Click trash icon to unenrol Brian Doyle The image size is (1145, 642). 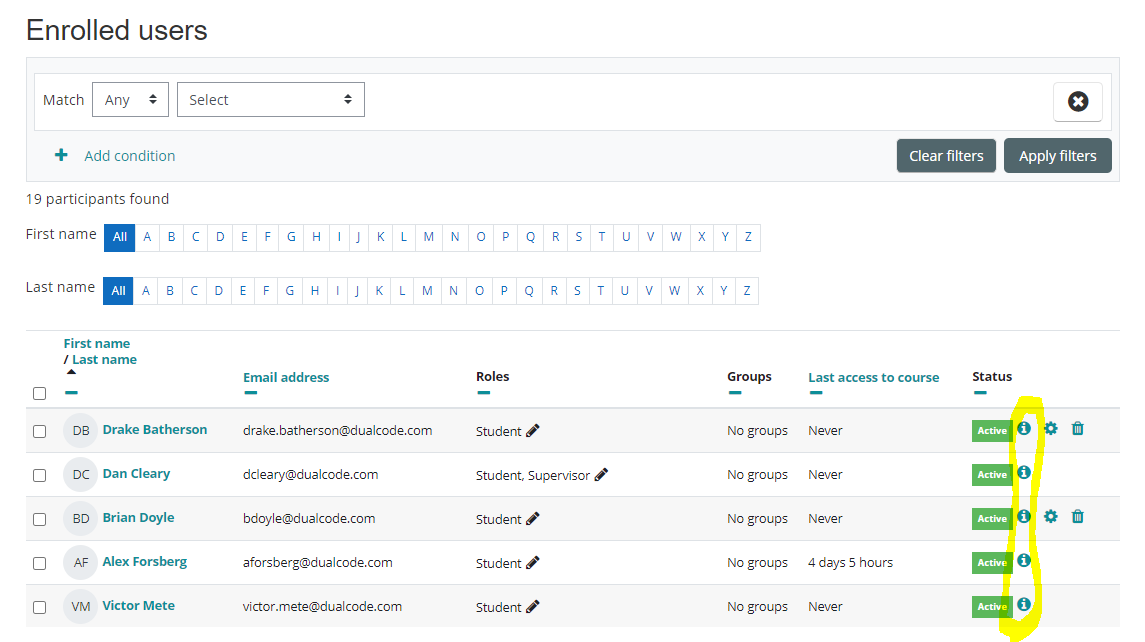(x=1077, y=517)
